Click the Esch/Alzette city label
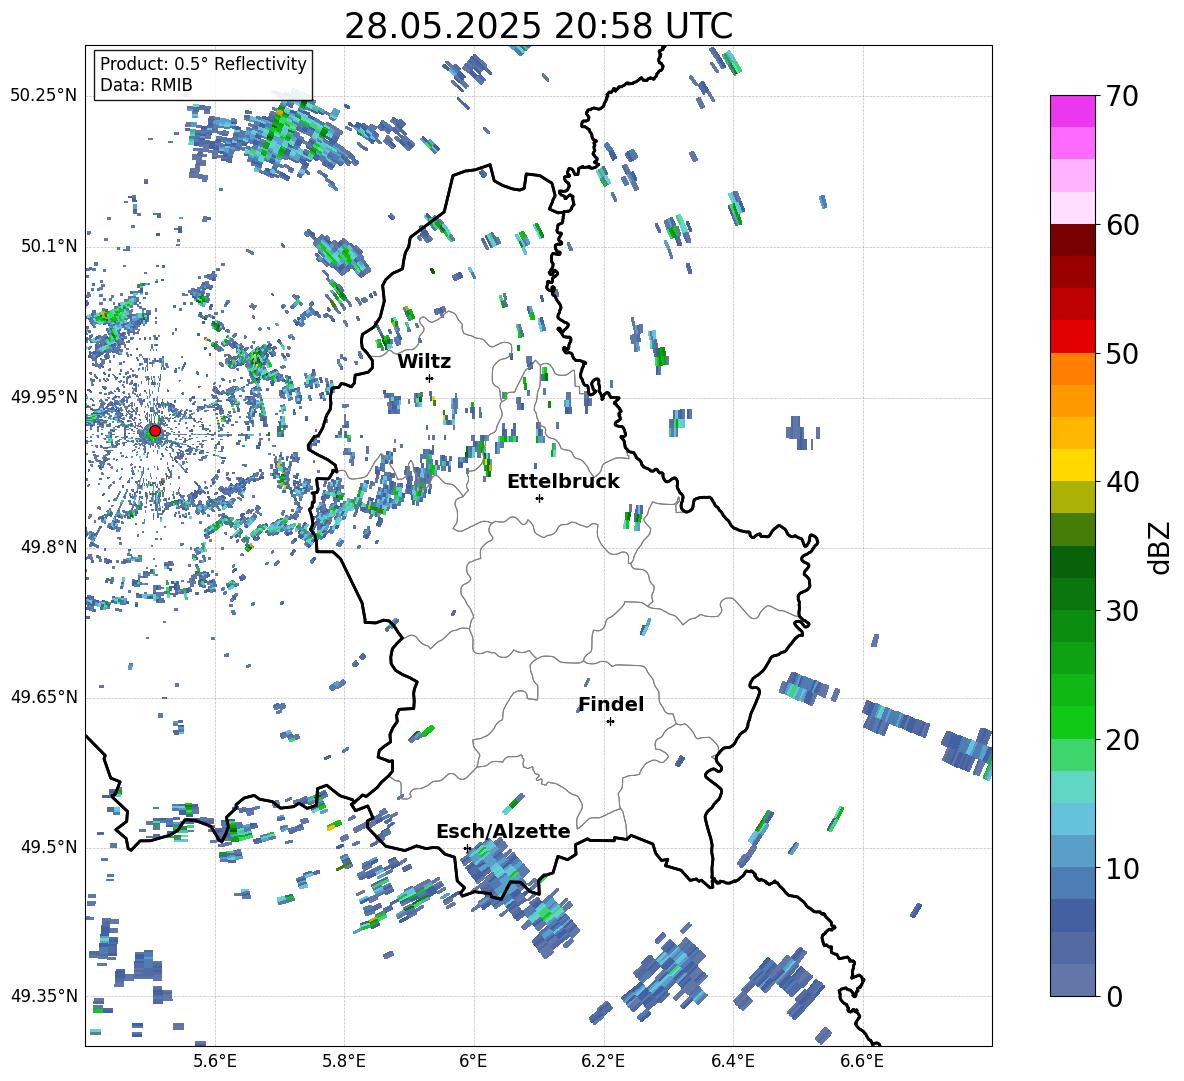 point(503,831)
